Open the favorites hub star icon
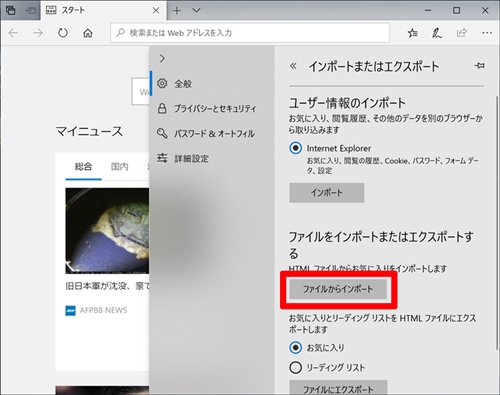The height and width of the screenshot is (395, 500). tap(412, 33)
